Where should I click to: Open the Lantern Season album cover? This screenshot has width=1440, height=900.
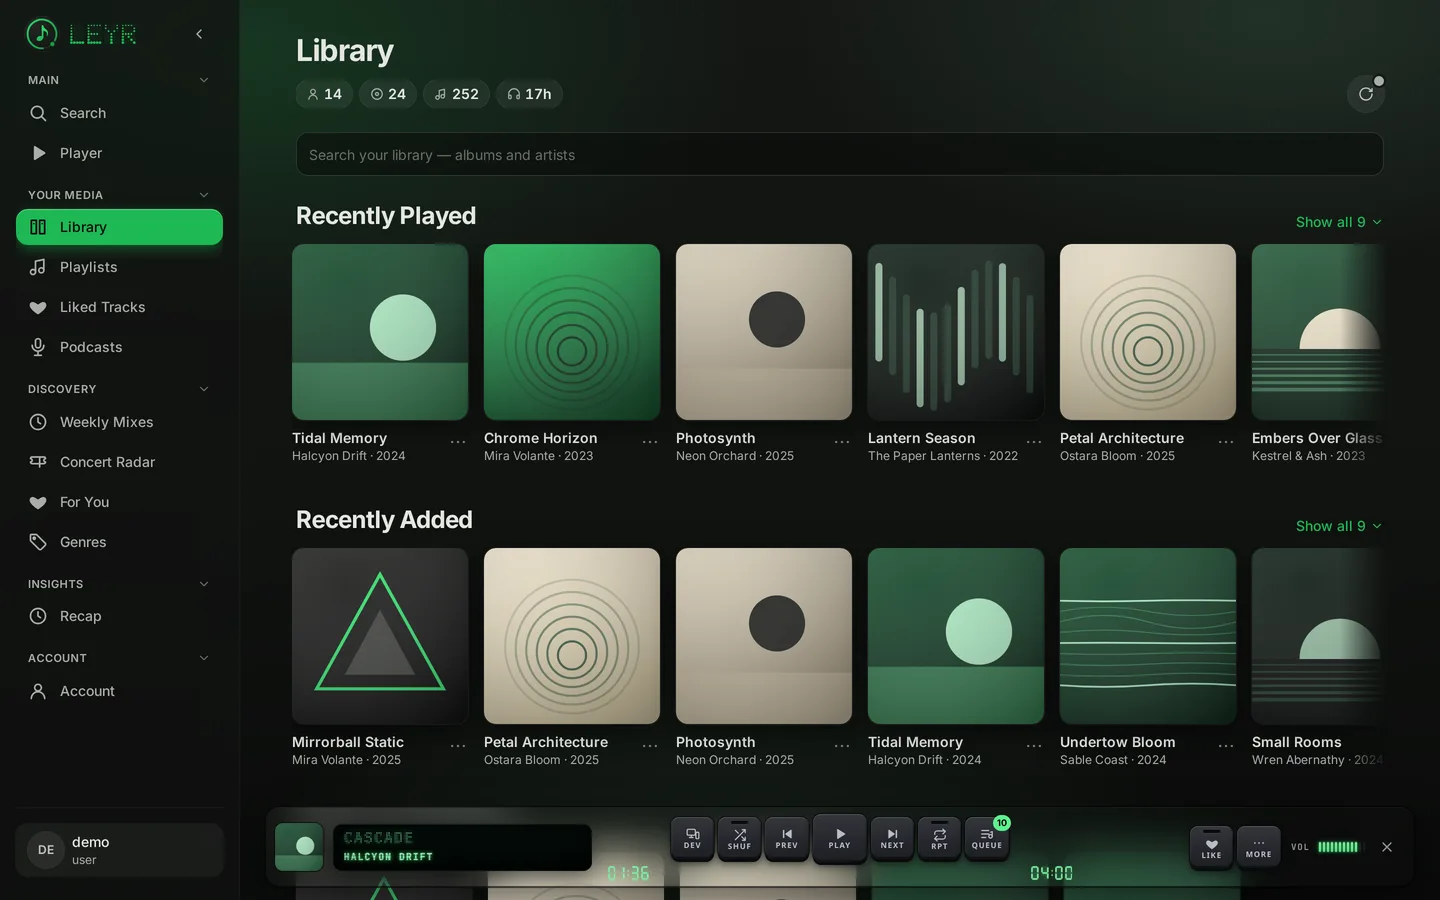[956, 332]
